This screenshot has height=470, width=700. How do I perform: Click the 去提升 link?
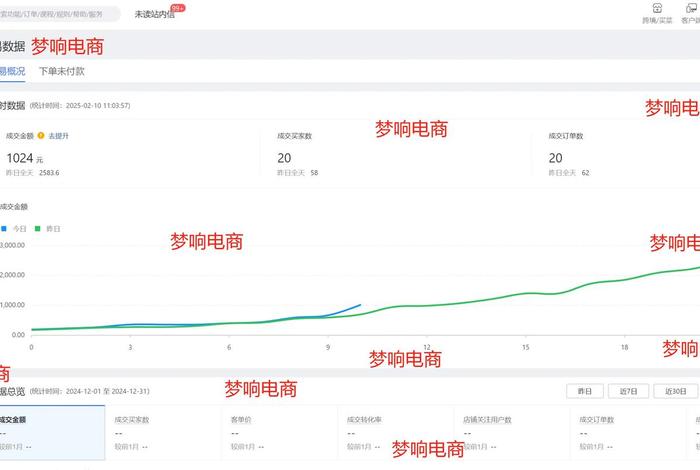[x=58, y=136]
